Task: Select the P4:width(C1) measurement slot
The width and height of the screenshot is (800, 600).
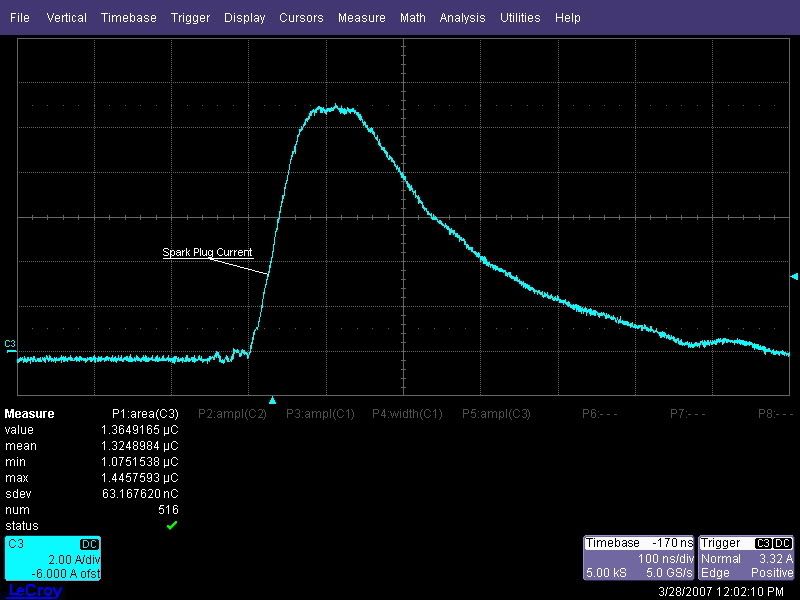Action: 407,414
